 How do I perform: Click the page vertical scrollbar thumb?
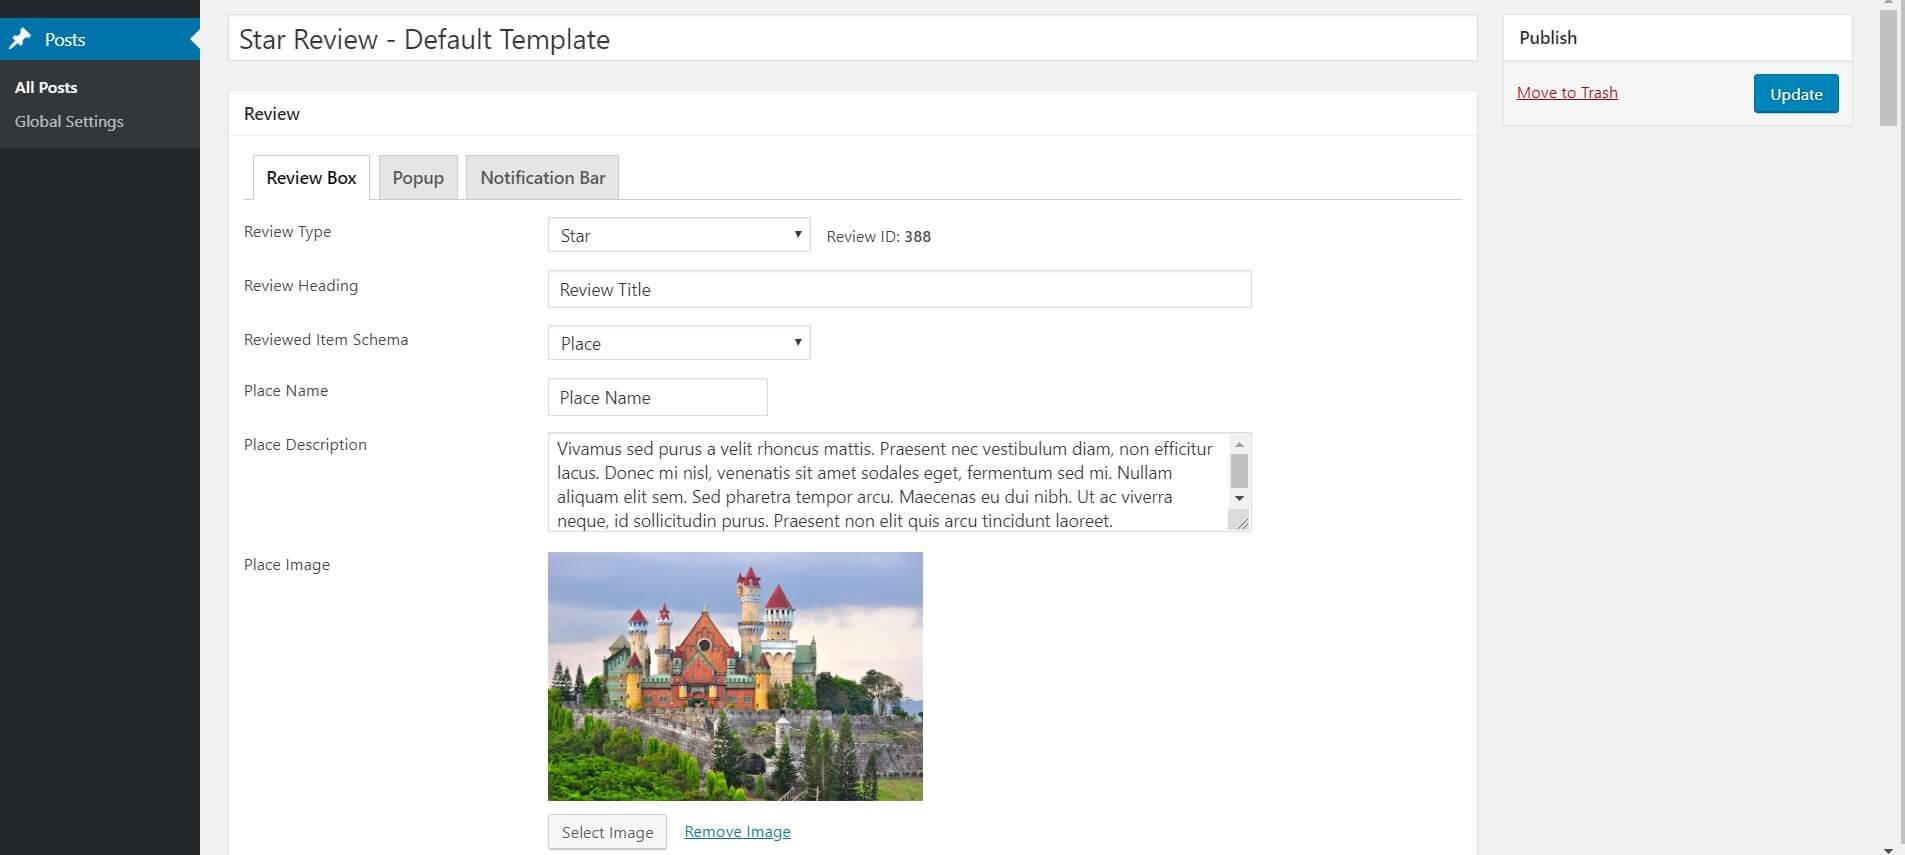point(1888,68)
